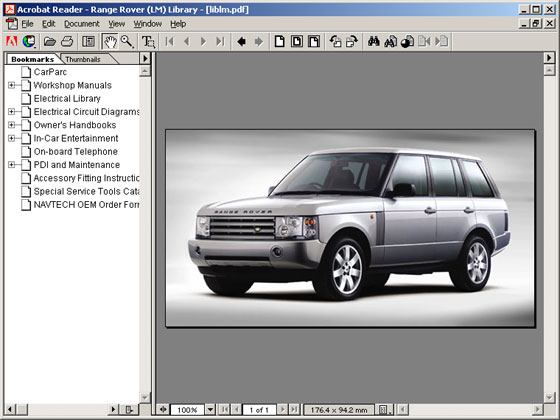560x420 pixels.
Task: Open the File menu
Action: (x=27, y=24)
